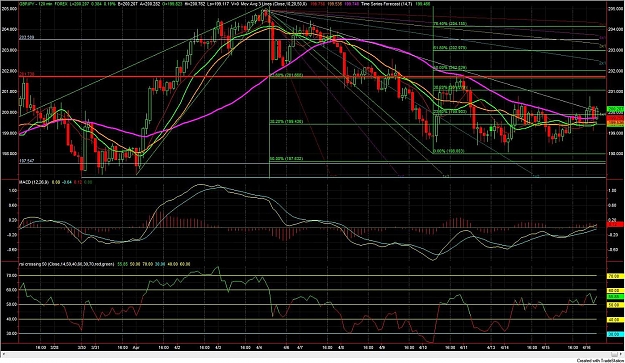This screenshot has width=625, height=363.
Task: Click the 4/2 date label on time axis
Action: click(x=177, y=348)
